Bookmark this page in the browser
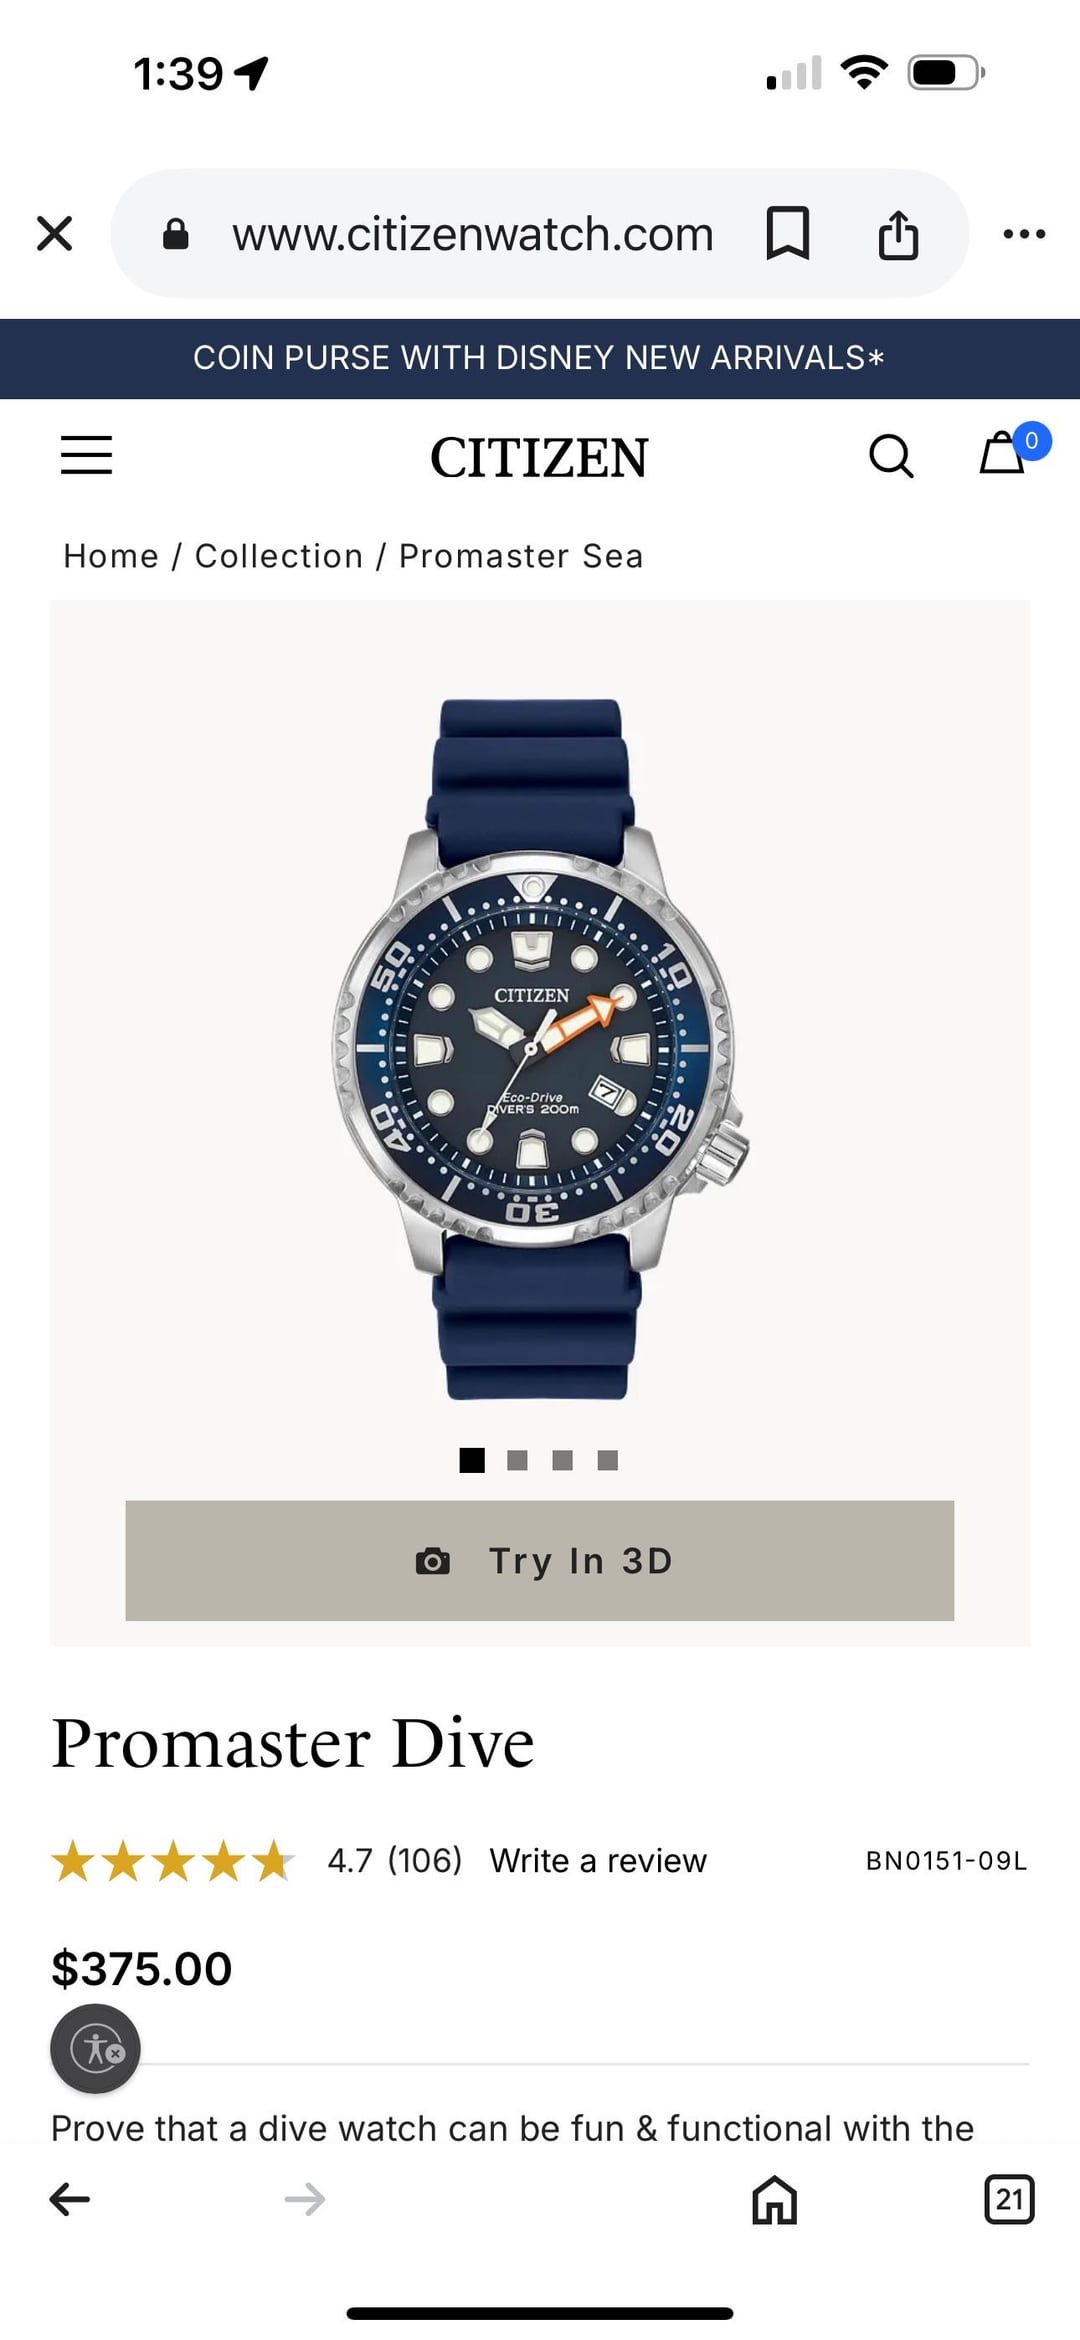 click(x=788, y=234)
